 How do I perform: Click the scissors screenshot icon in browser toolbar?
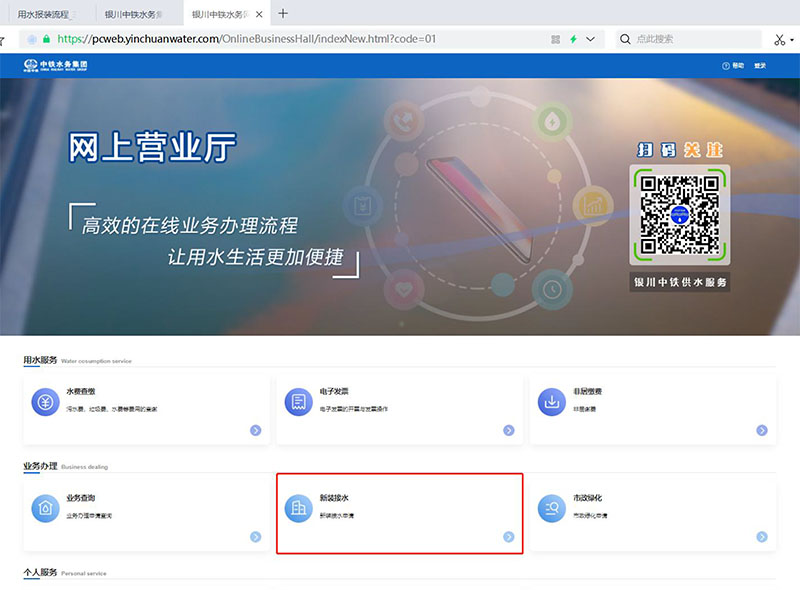click(779, 39)
